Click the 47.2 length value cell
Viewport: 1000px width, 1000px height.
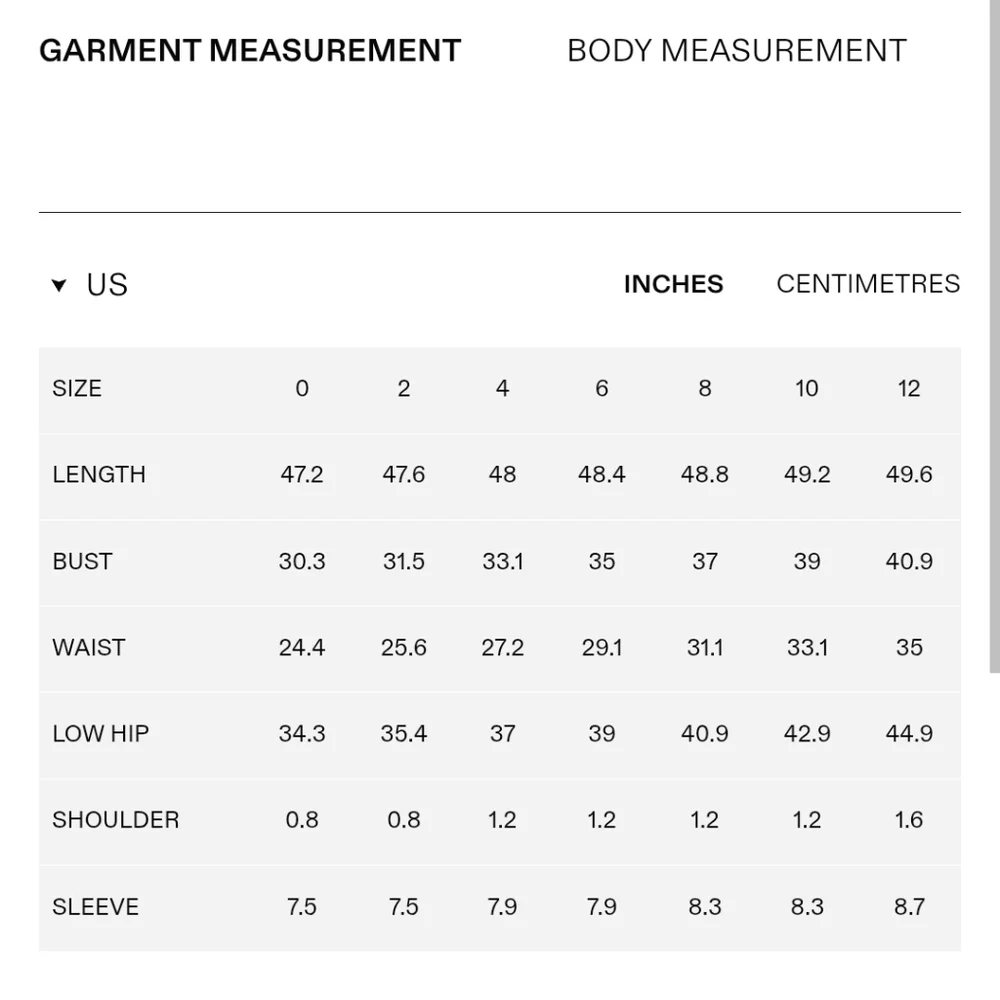click(x=302, y=475)
